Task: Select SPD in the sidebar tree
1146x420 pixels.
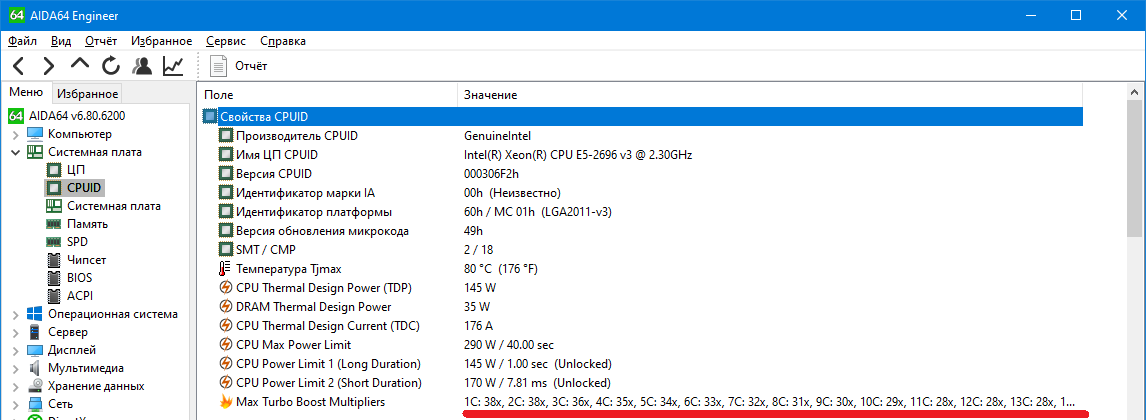Action: tap(77, 242)
